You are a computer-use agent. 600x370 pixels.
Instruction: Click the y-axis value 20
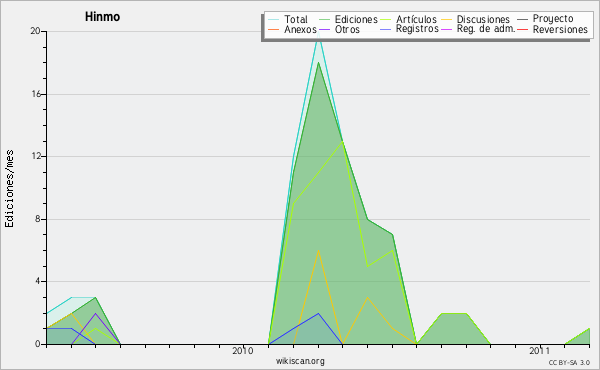click(x=35, y=31)
